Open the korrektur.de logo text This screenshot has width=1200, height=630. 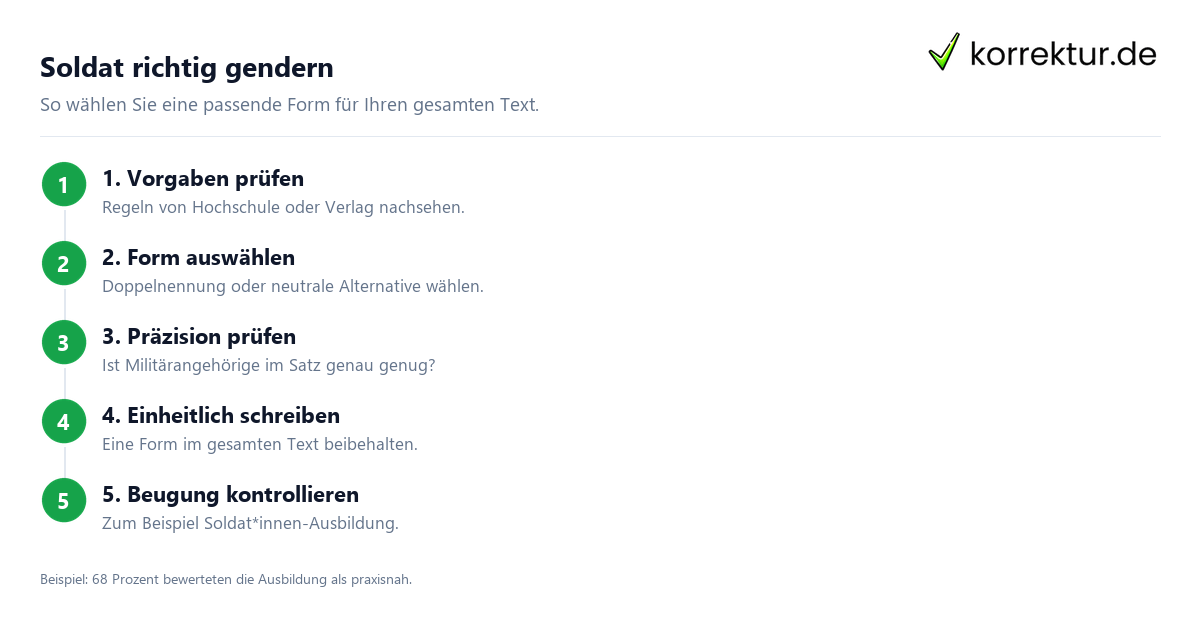pos(1063,54)
